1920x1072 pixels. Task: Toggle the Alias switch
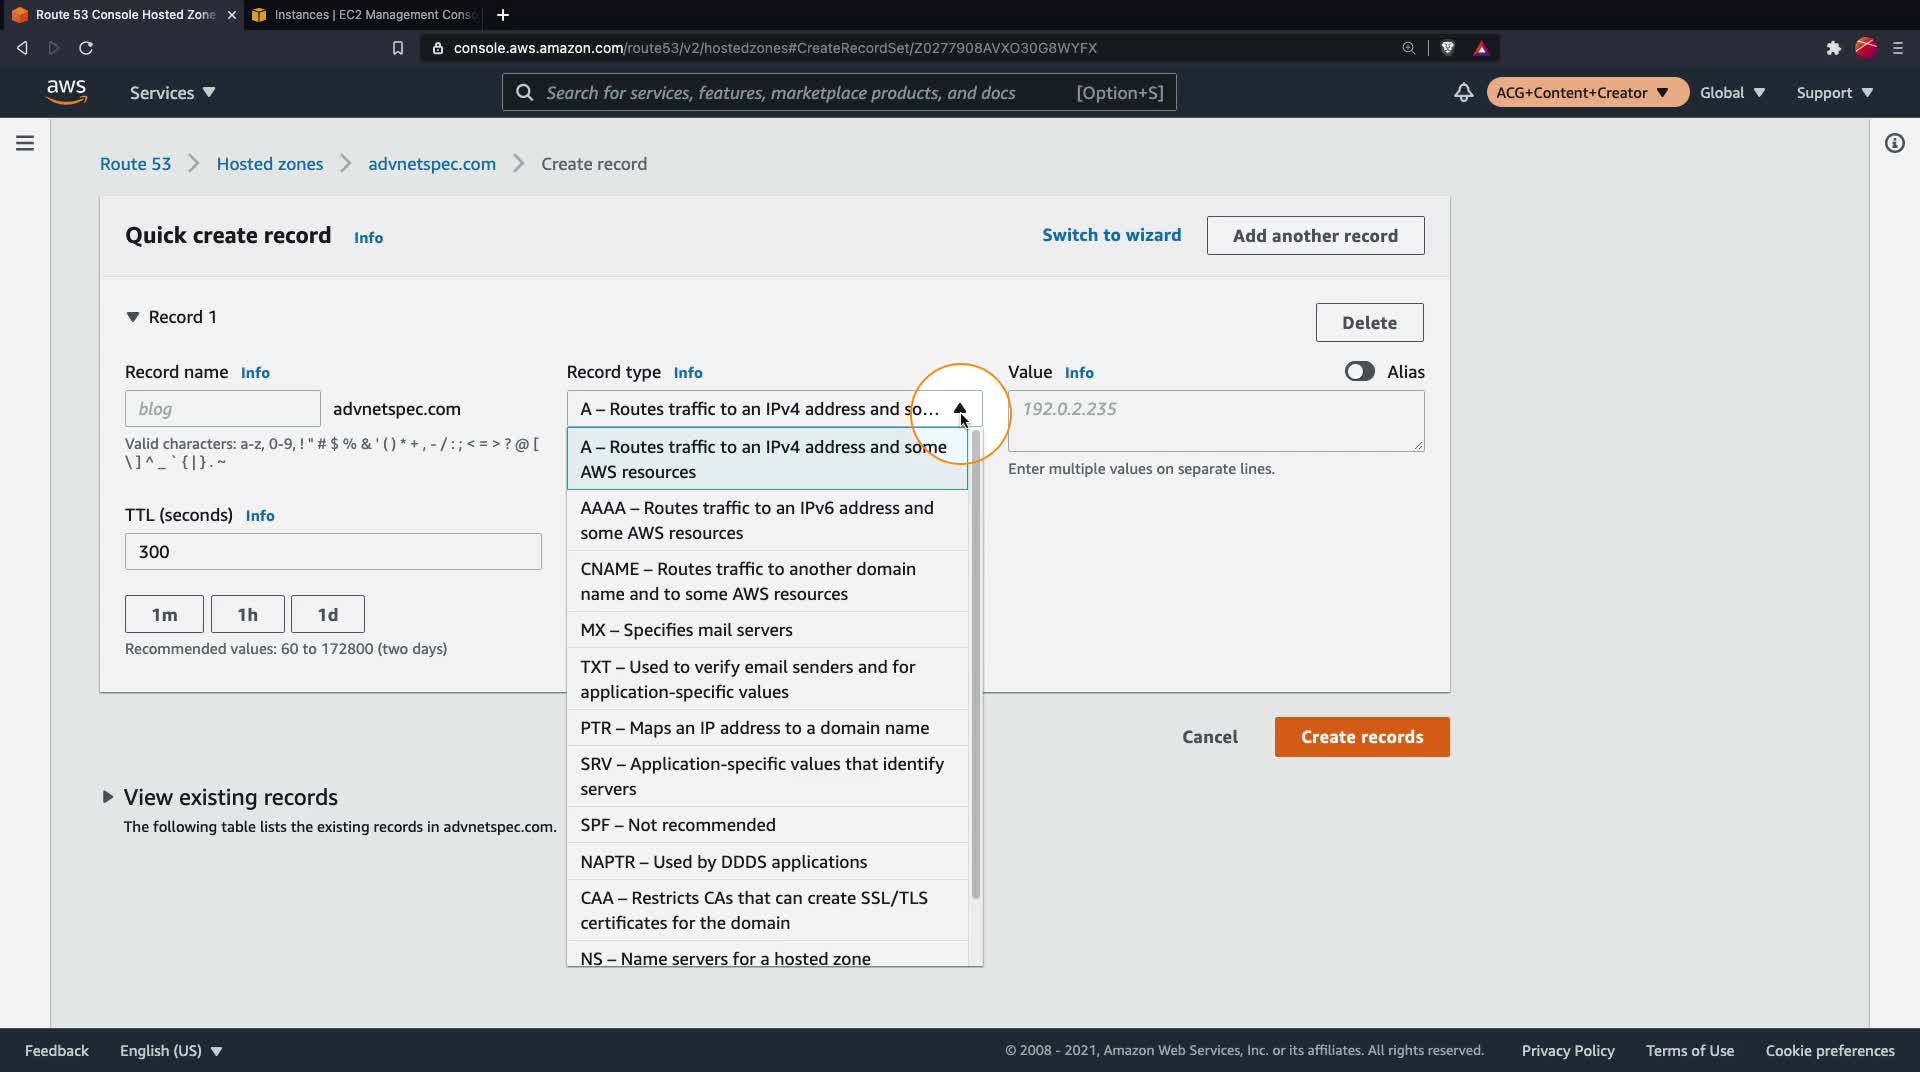[1359, 372]
